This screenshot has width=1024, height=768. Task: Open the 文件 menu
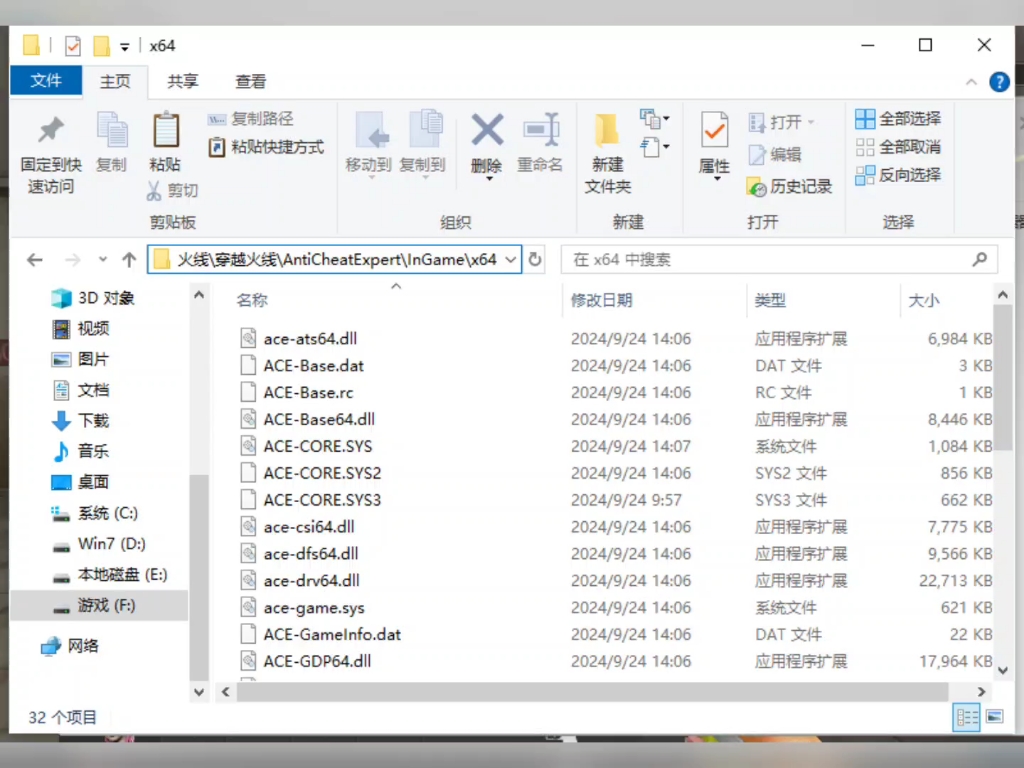click(45, 81)
